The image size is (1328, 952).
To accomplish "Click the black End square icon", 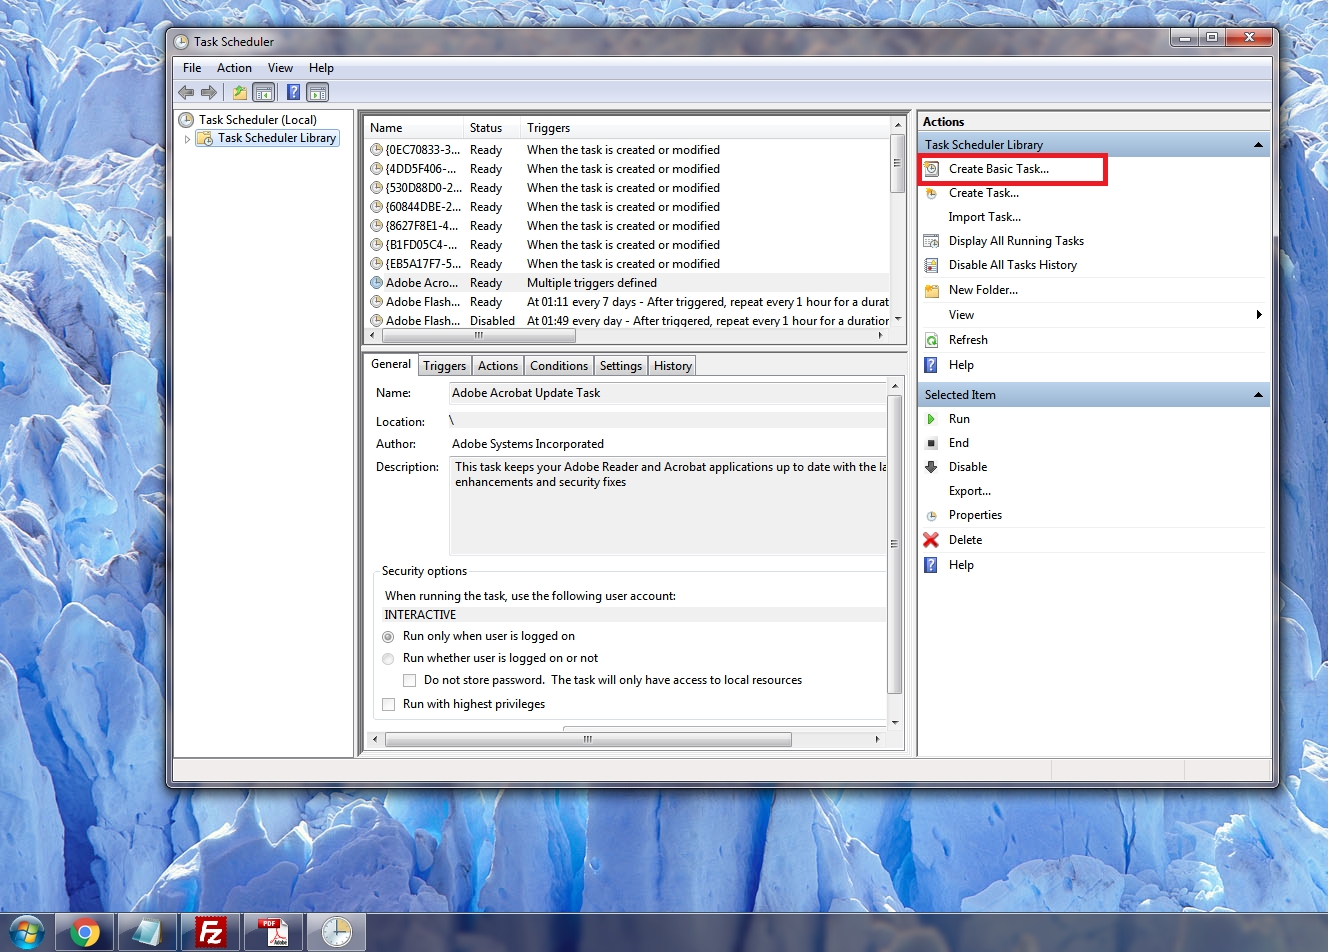I will 931,443.
